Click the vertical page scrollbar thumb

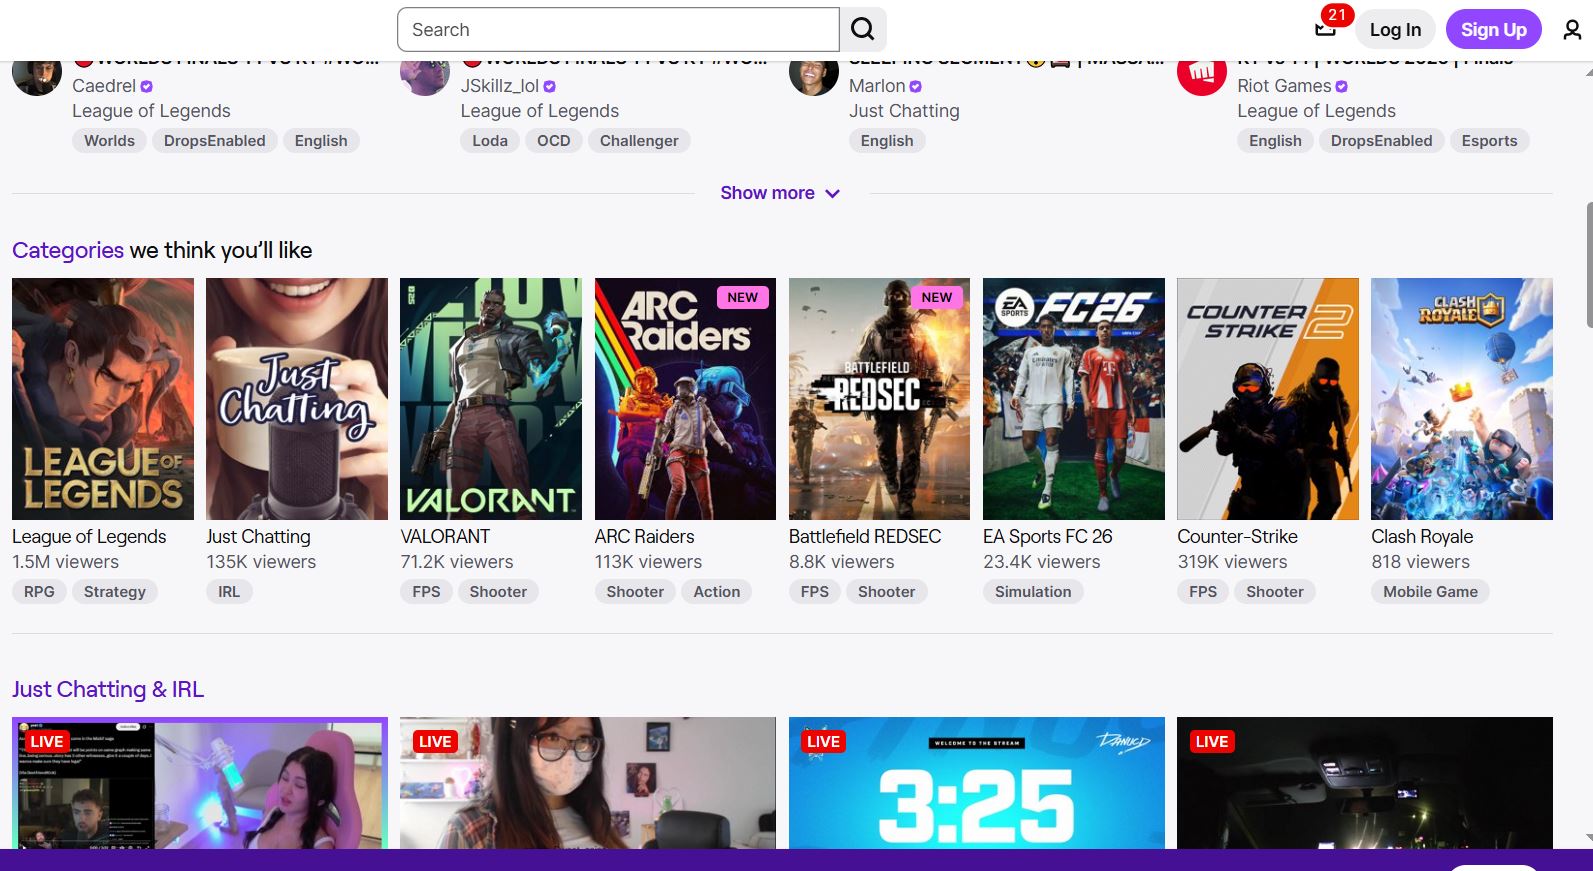[1588, 264]
